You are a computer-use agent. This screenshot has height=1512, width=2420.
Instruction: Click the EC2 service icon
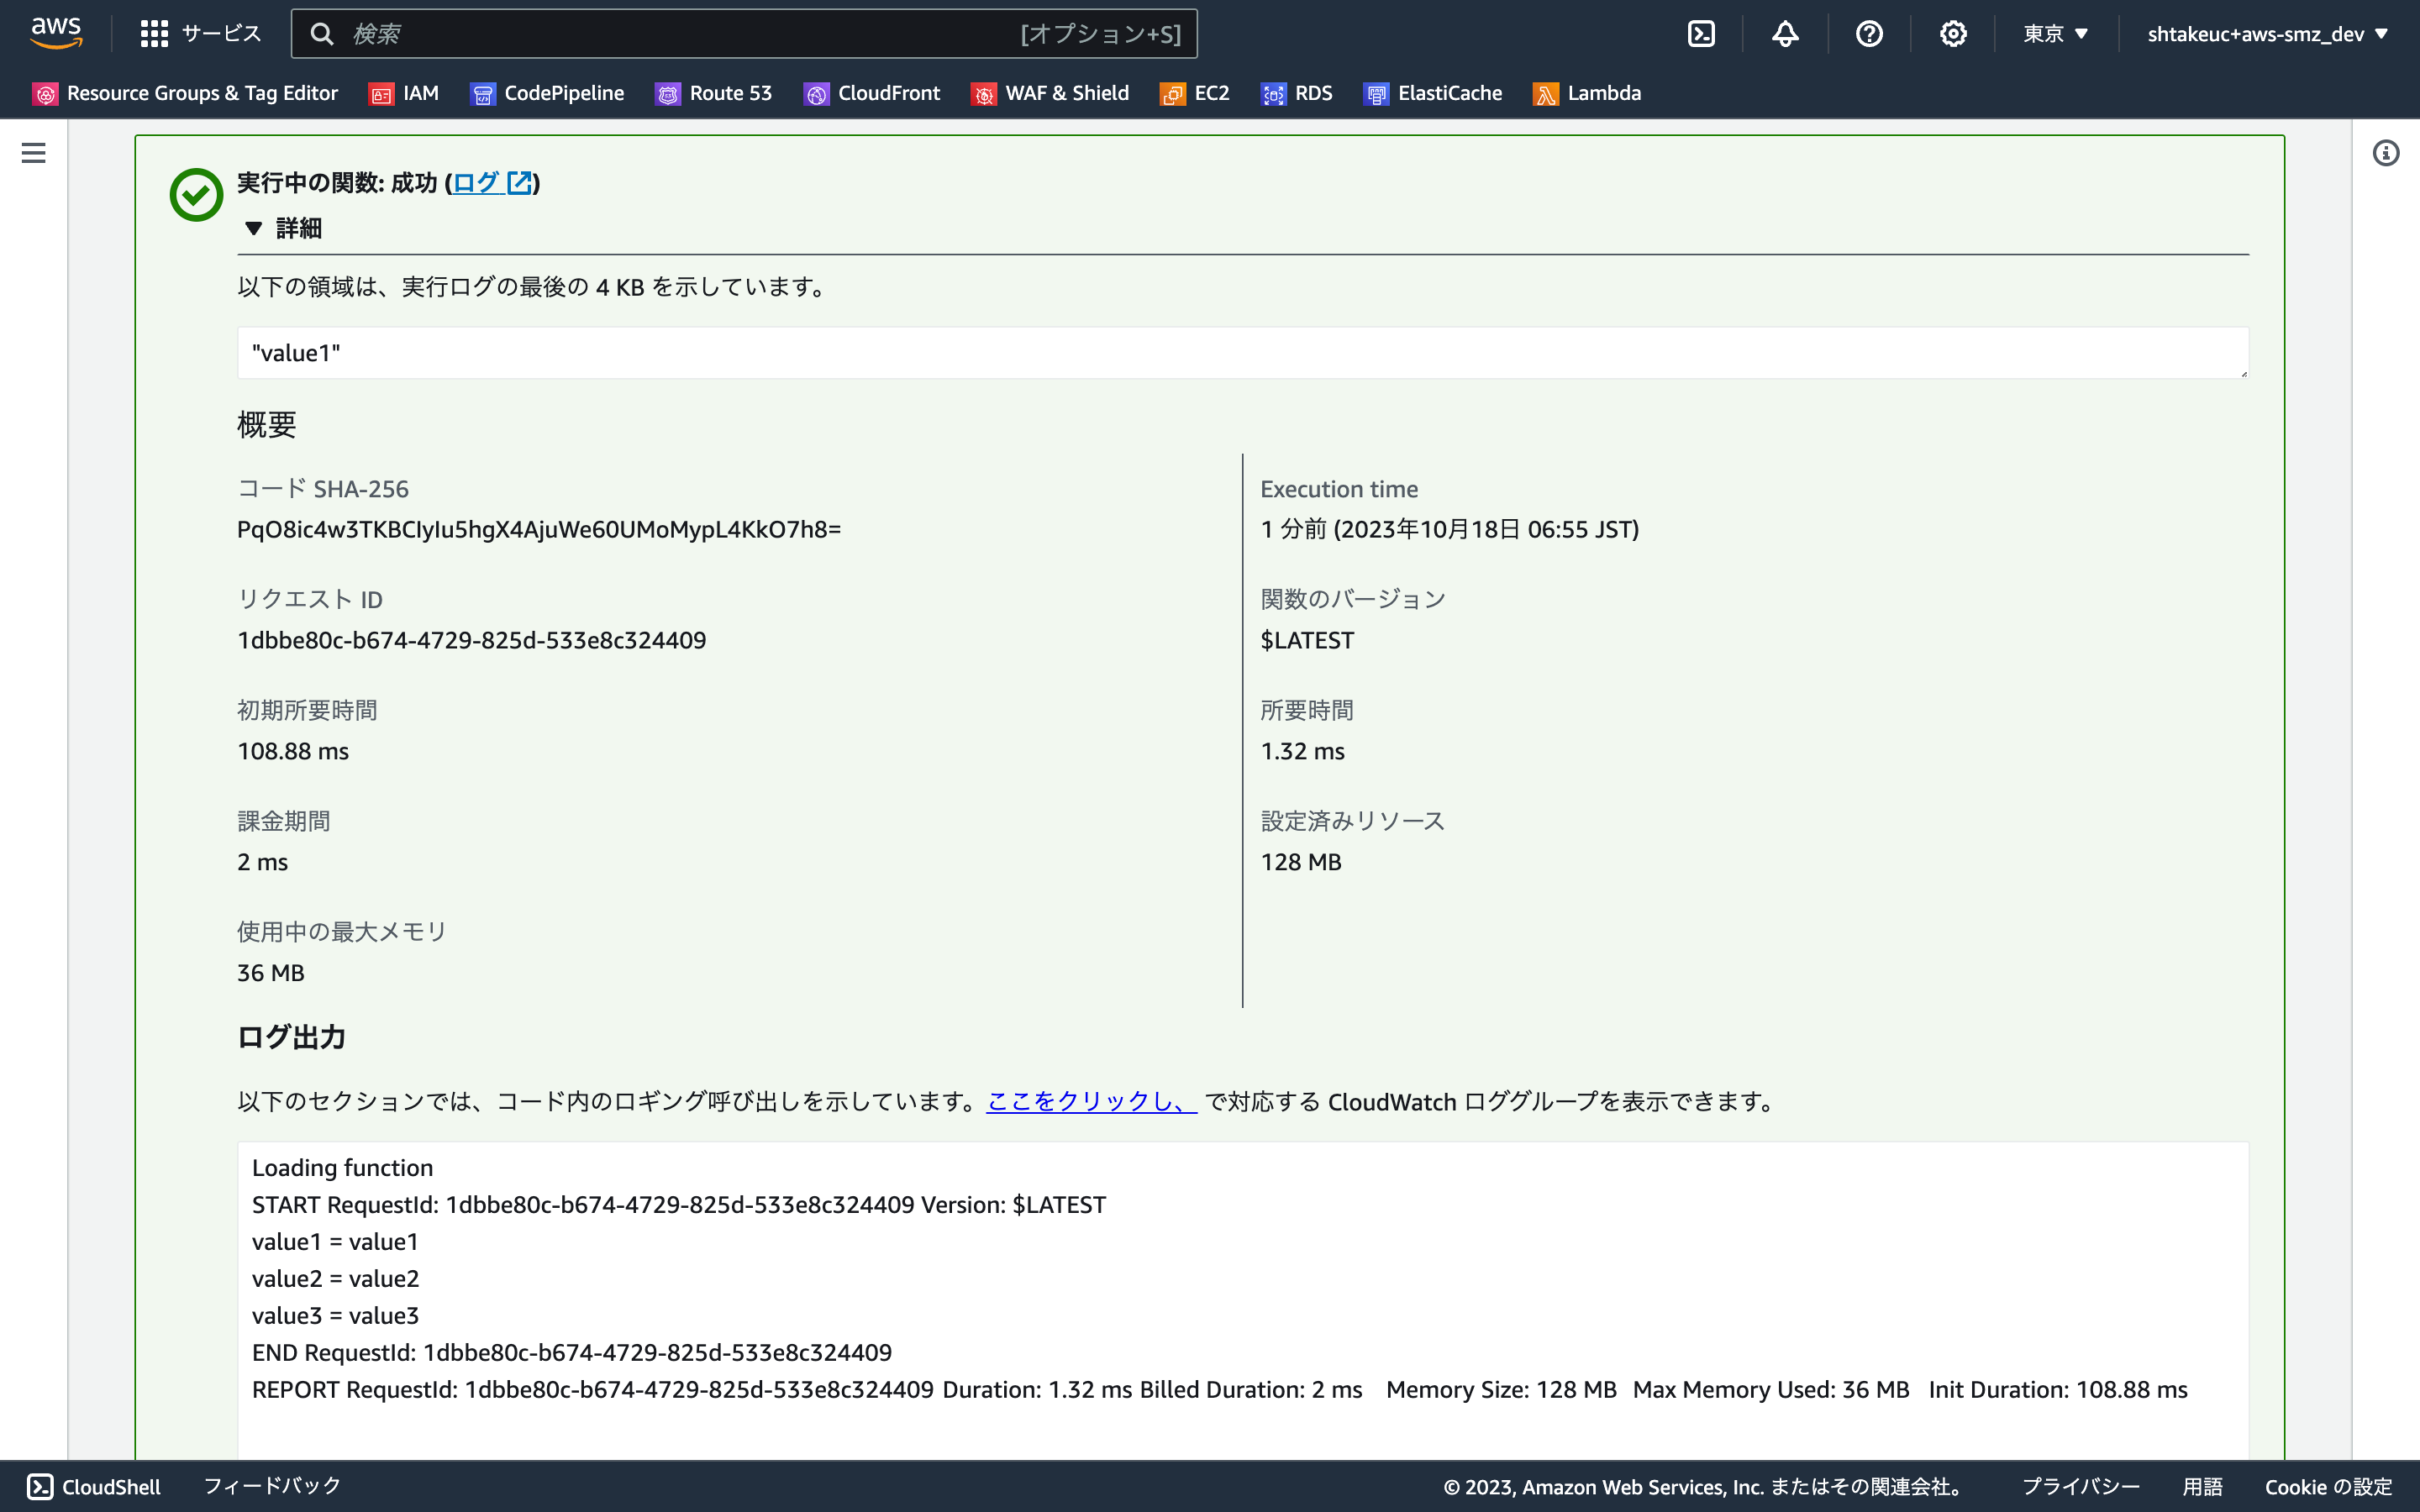pyautogui.click(x=1172, y=94)
